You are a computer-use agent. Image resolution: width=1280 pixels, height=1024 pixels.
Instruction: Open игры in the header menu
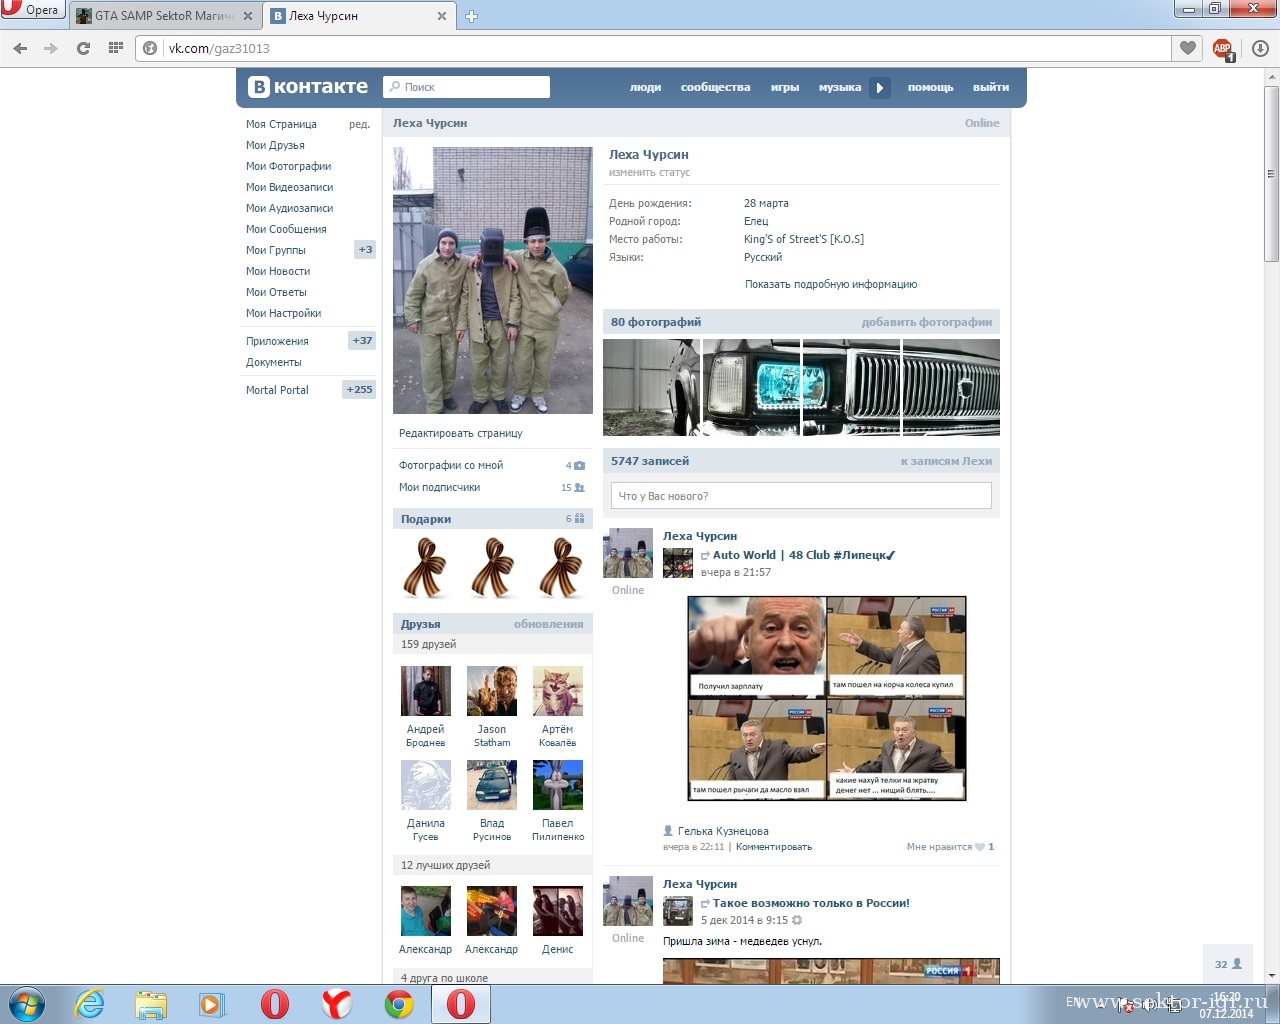click(785, 87)
